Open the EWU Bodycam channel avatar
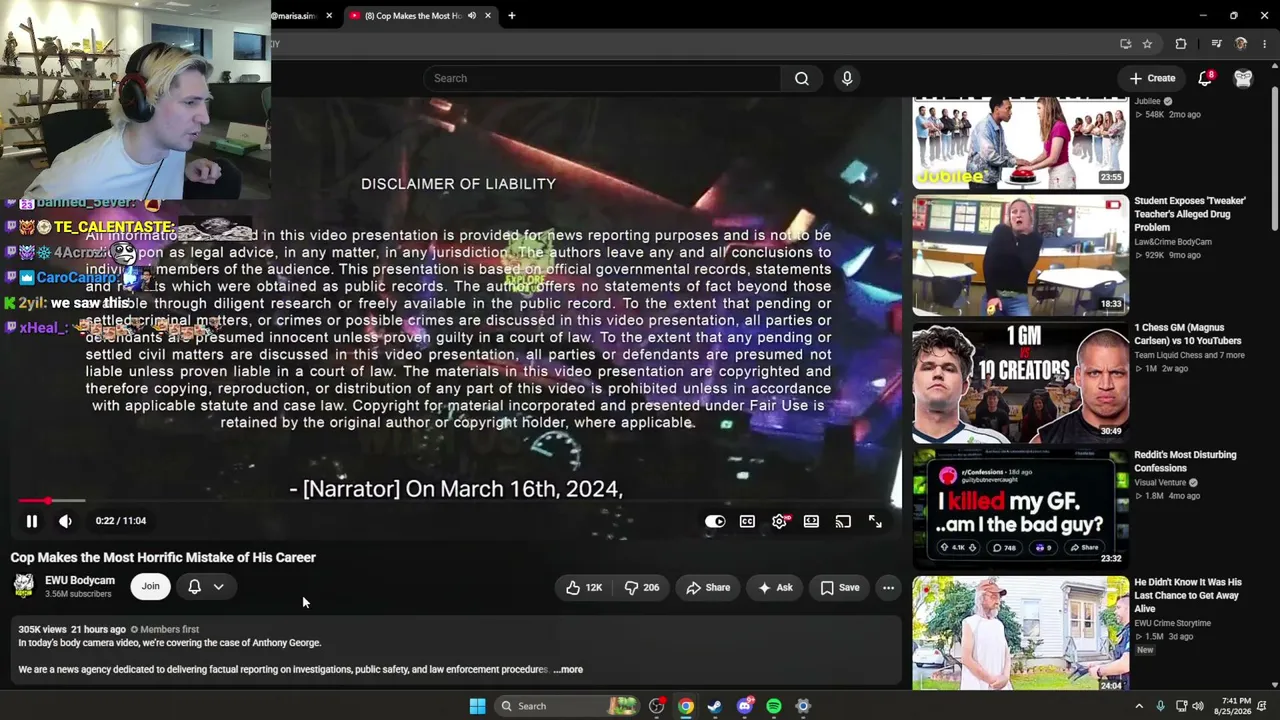This screenshot has width=1280, height=720. [24, 586]
